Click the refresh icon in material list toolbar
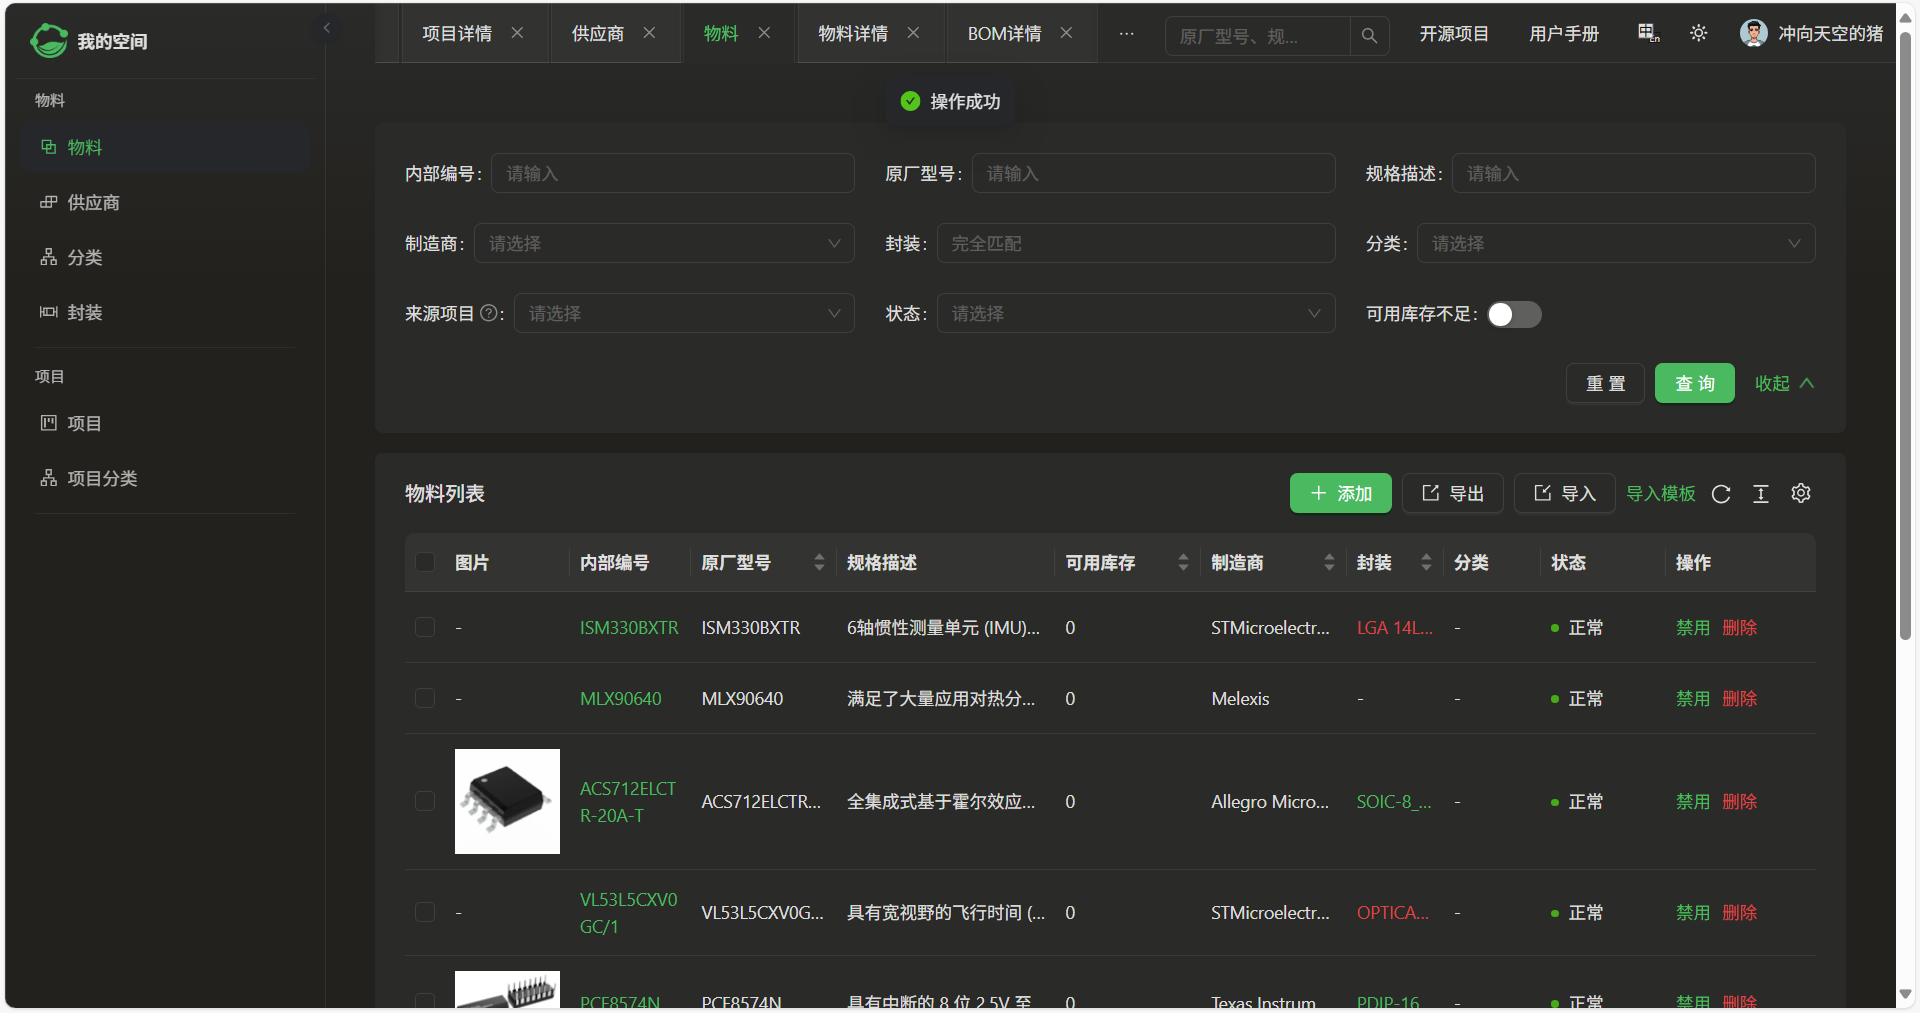Screen dimensions: 1920x1013 pyautogui.click(x=1721, y=494)
